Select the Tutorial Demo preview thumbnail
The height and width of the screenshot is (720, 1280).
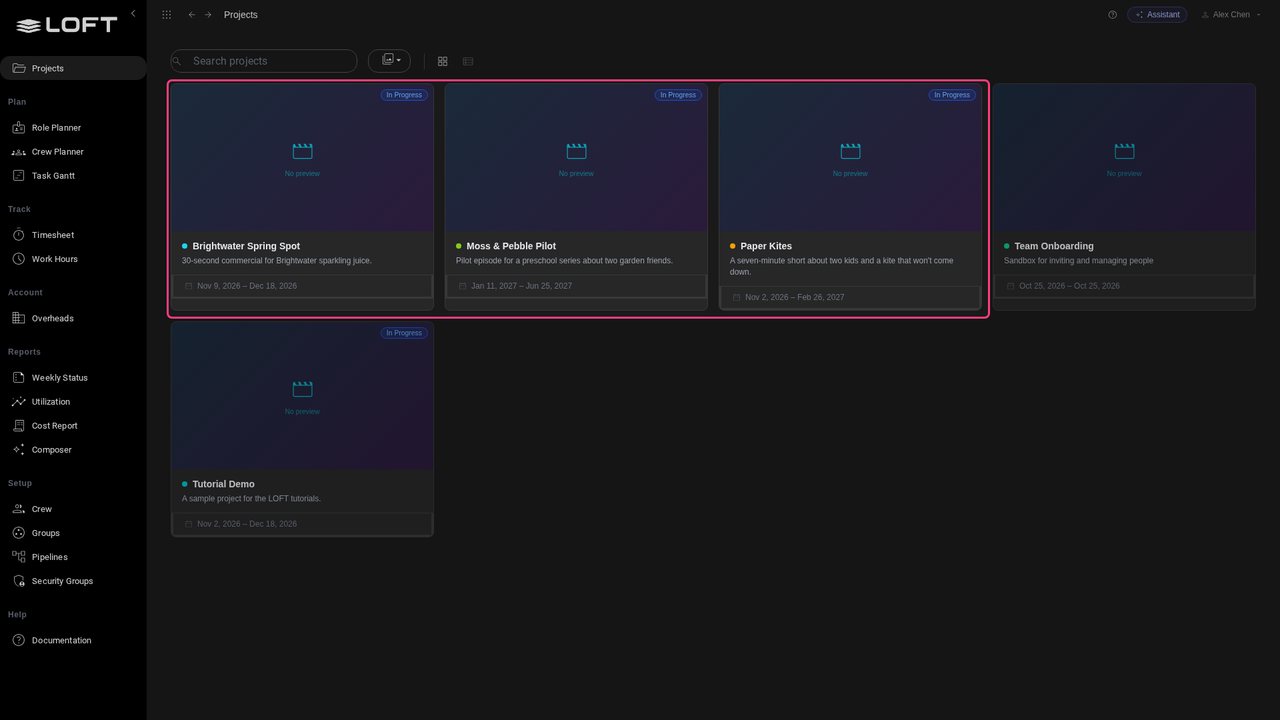click(x=302, y=396)
